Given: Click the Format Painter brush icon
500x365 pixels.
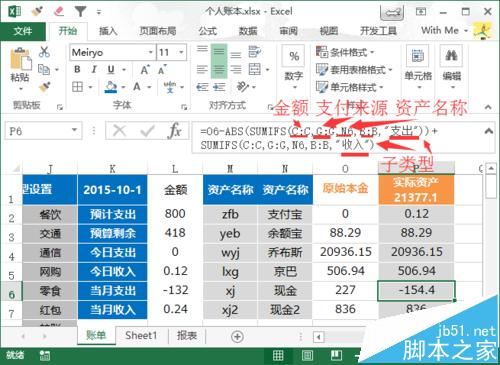Looking at the screenshot, I should pos(44,87).
